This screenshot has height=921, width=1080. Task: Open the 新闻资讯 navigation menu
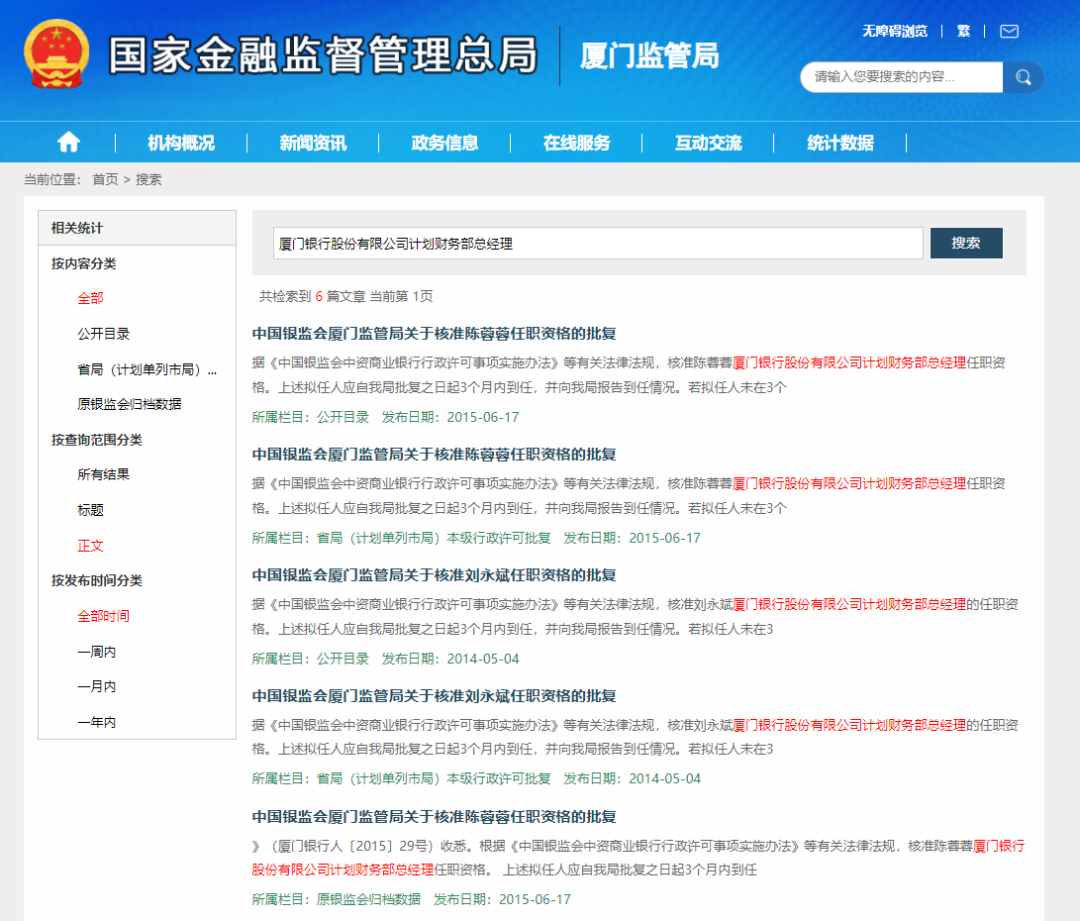coord(313,143)
